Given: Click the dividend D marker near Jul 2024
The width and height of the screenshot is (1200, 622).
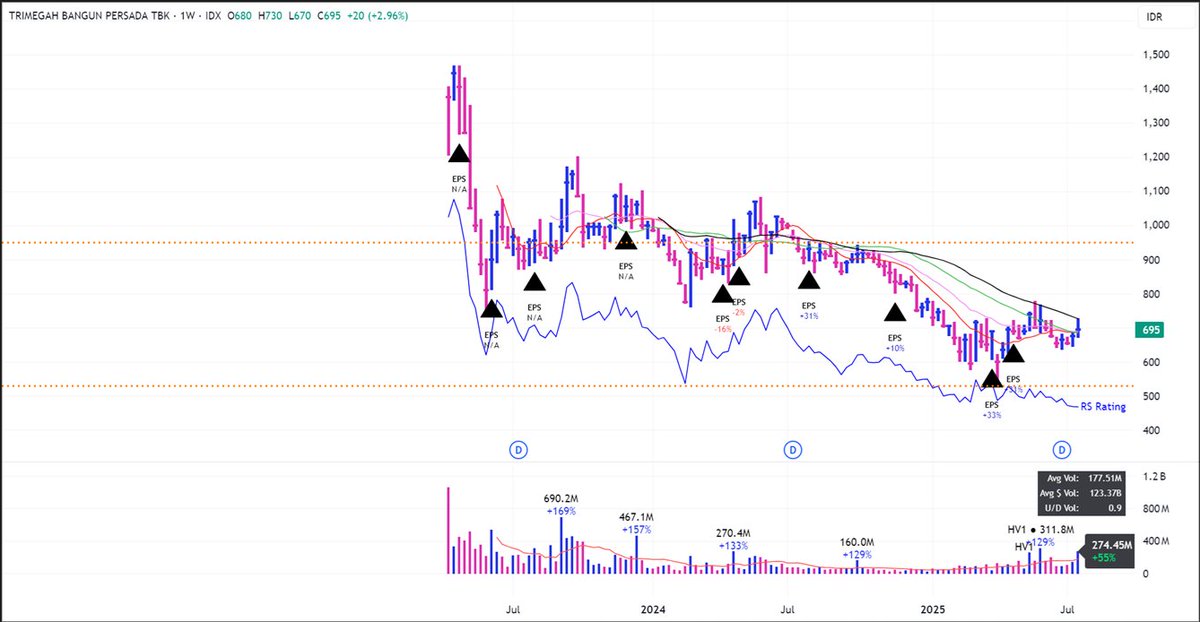Looking at the screenshot, I should (792, 449).
